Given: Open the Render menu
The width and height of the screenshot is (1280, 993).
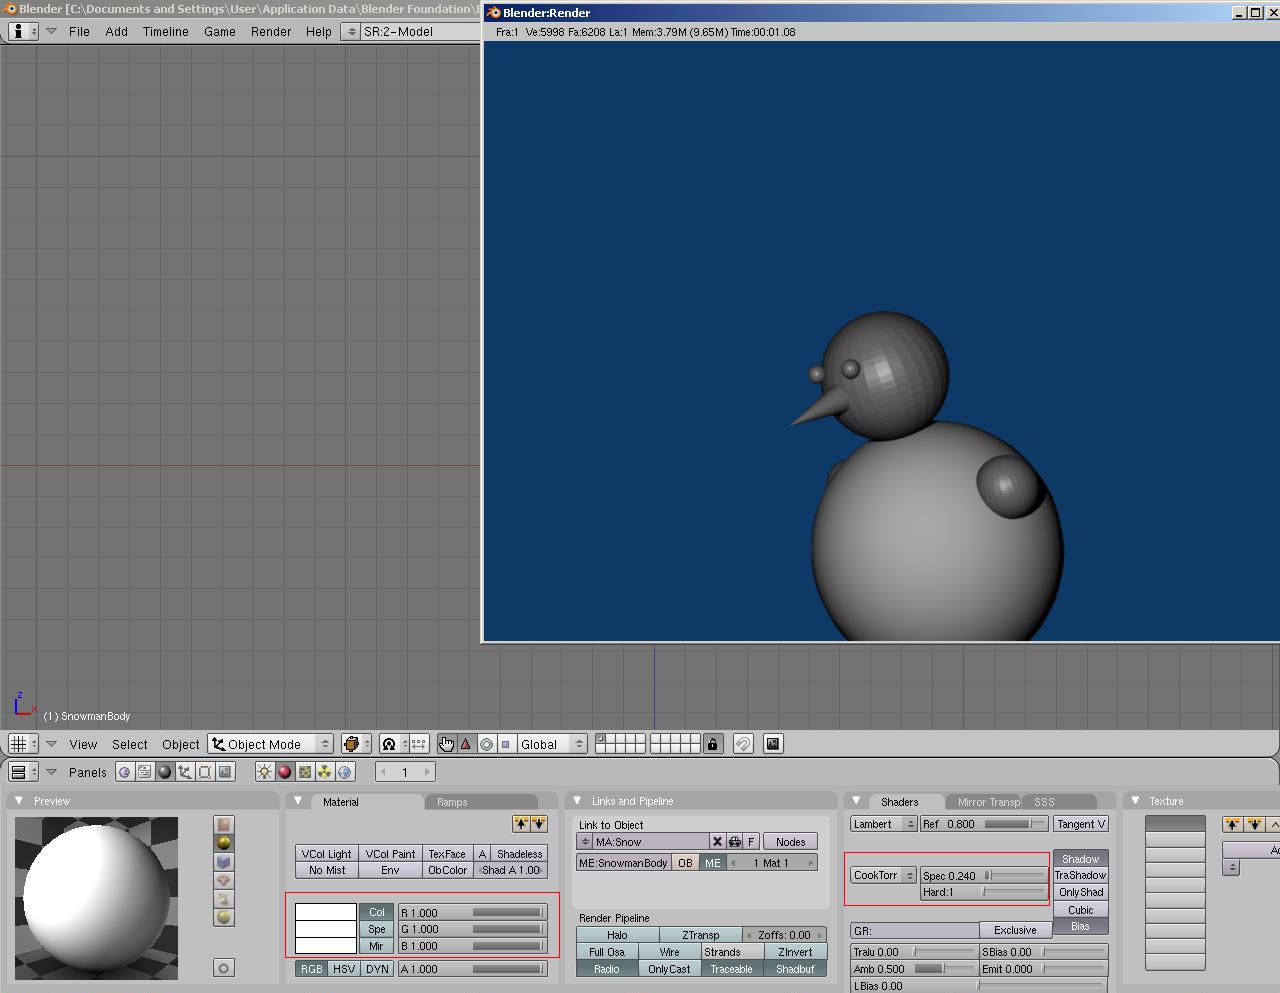Looking at the screenshot, I should tap(270, 31).
